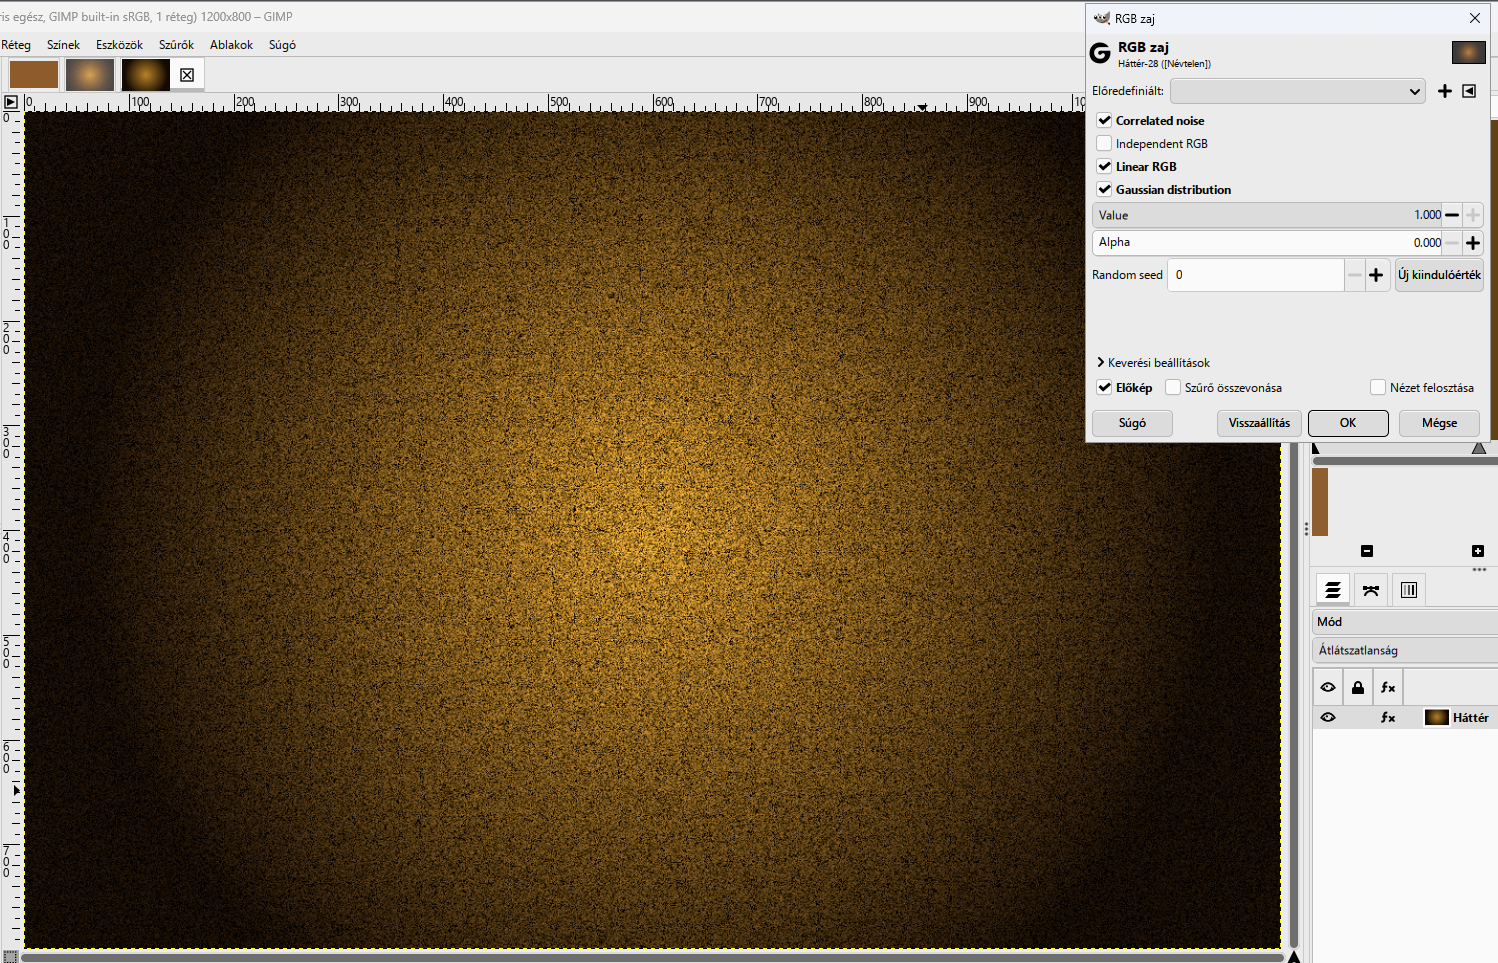Click the fx icon on the Háttér layer
Viewport: 1498px width, 963px height.
[x=1388, y=718]
